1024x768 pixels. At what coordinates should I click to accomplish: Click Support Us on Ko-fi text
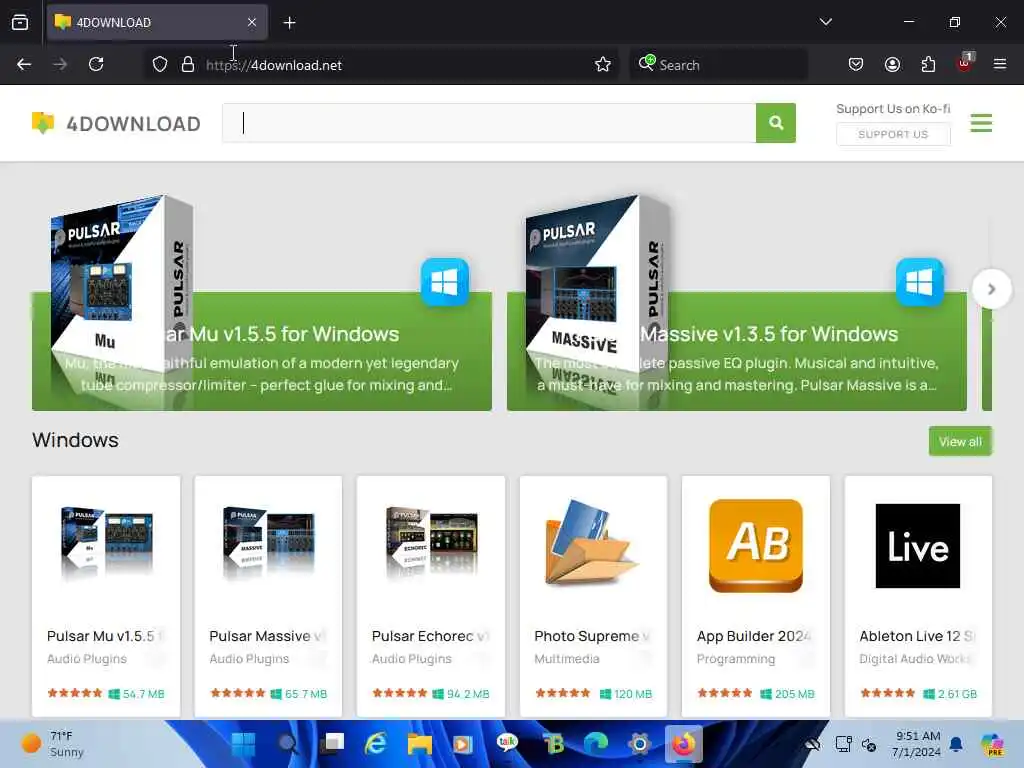(x=893, y=108)
